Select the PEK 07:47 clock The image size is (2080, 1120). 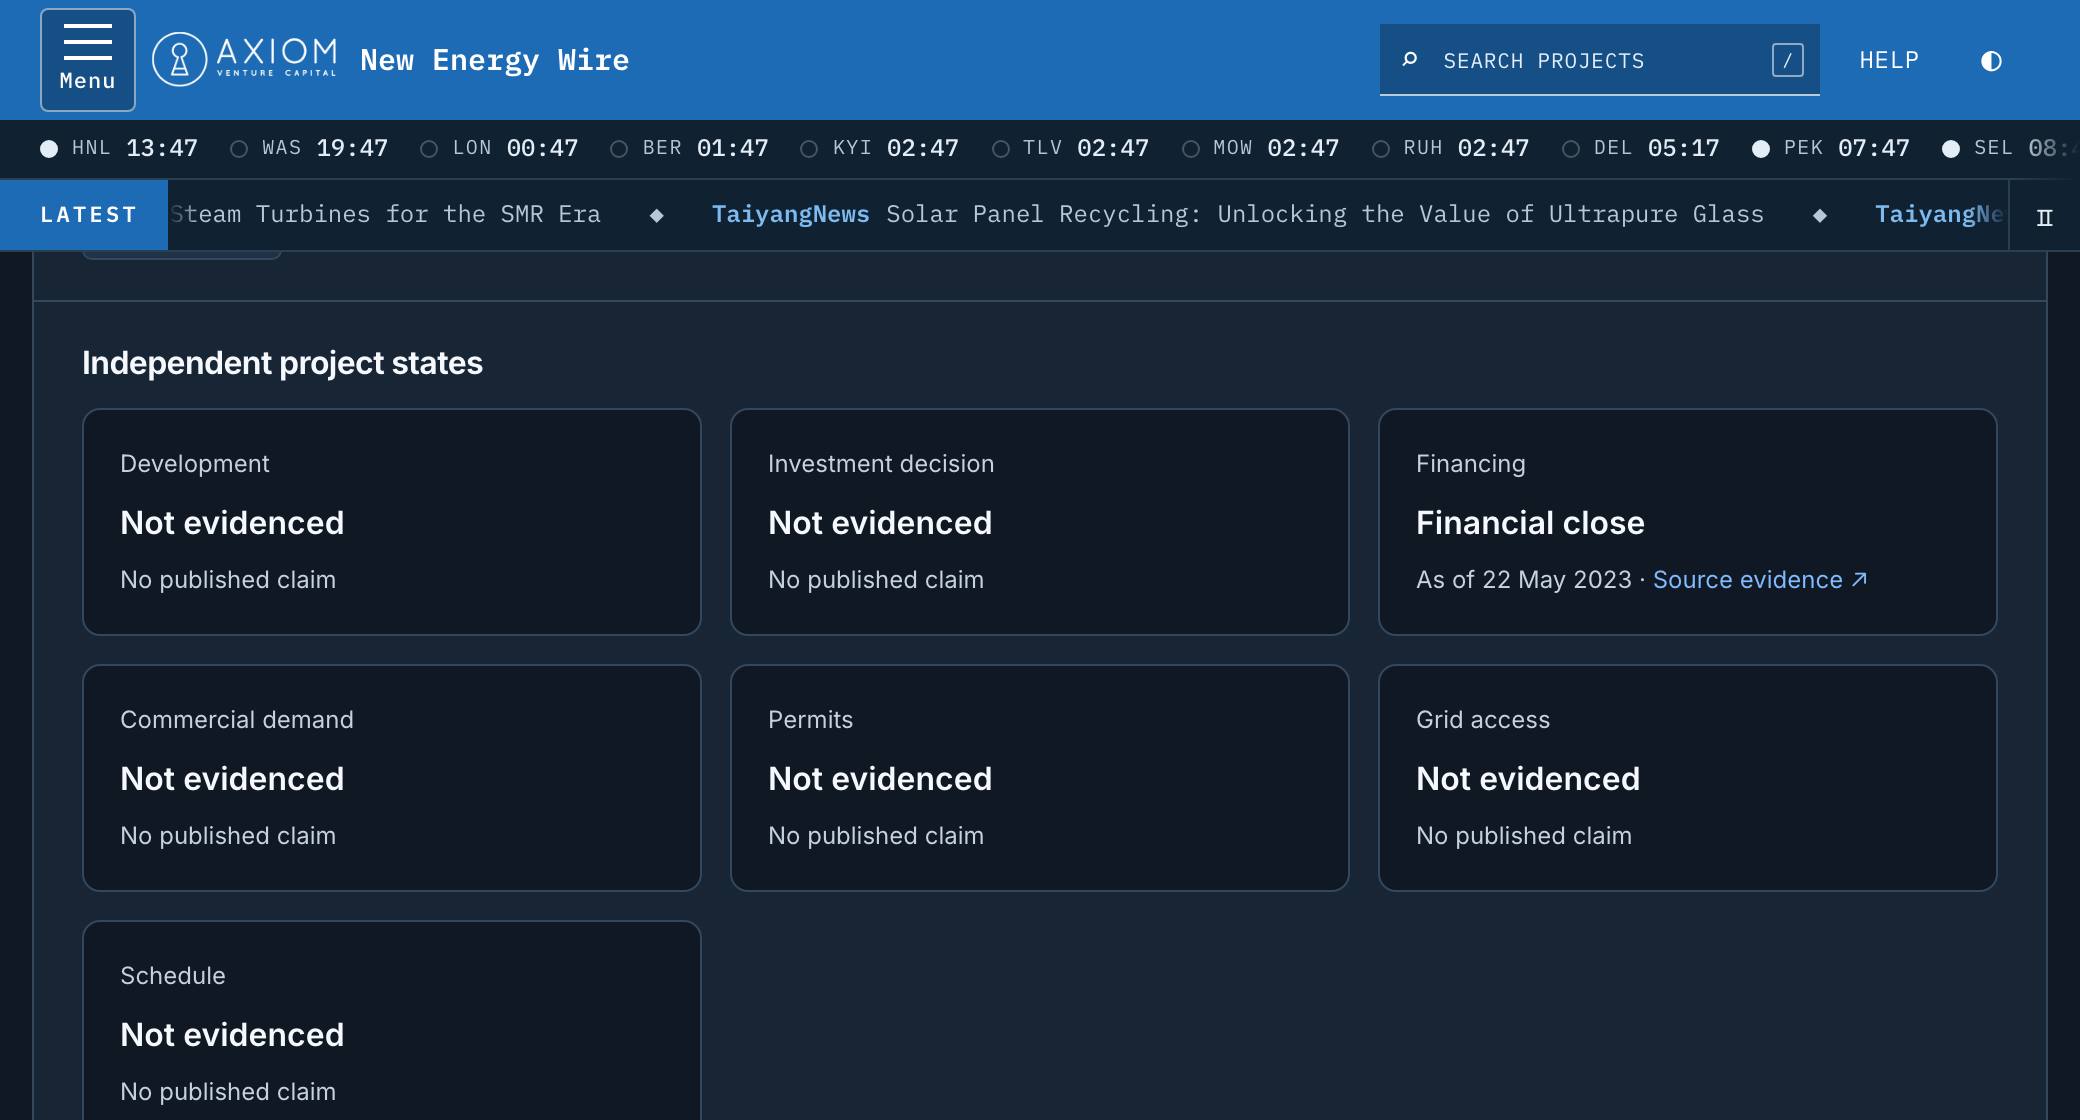(1831, 148)
